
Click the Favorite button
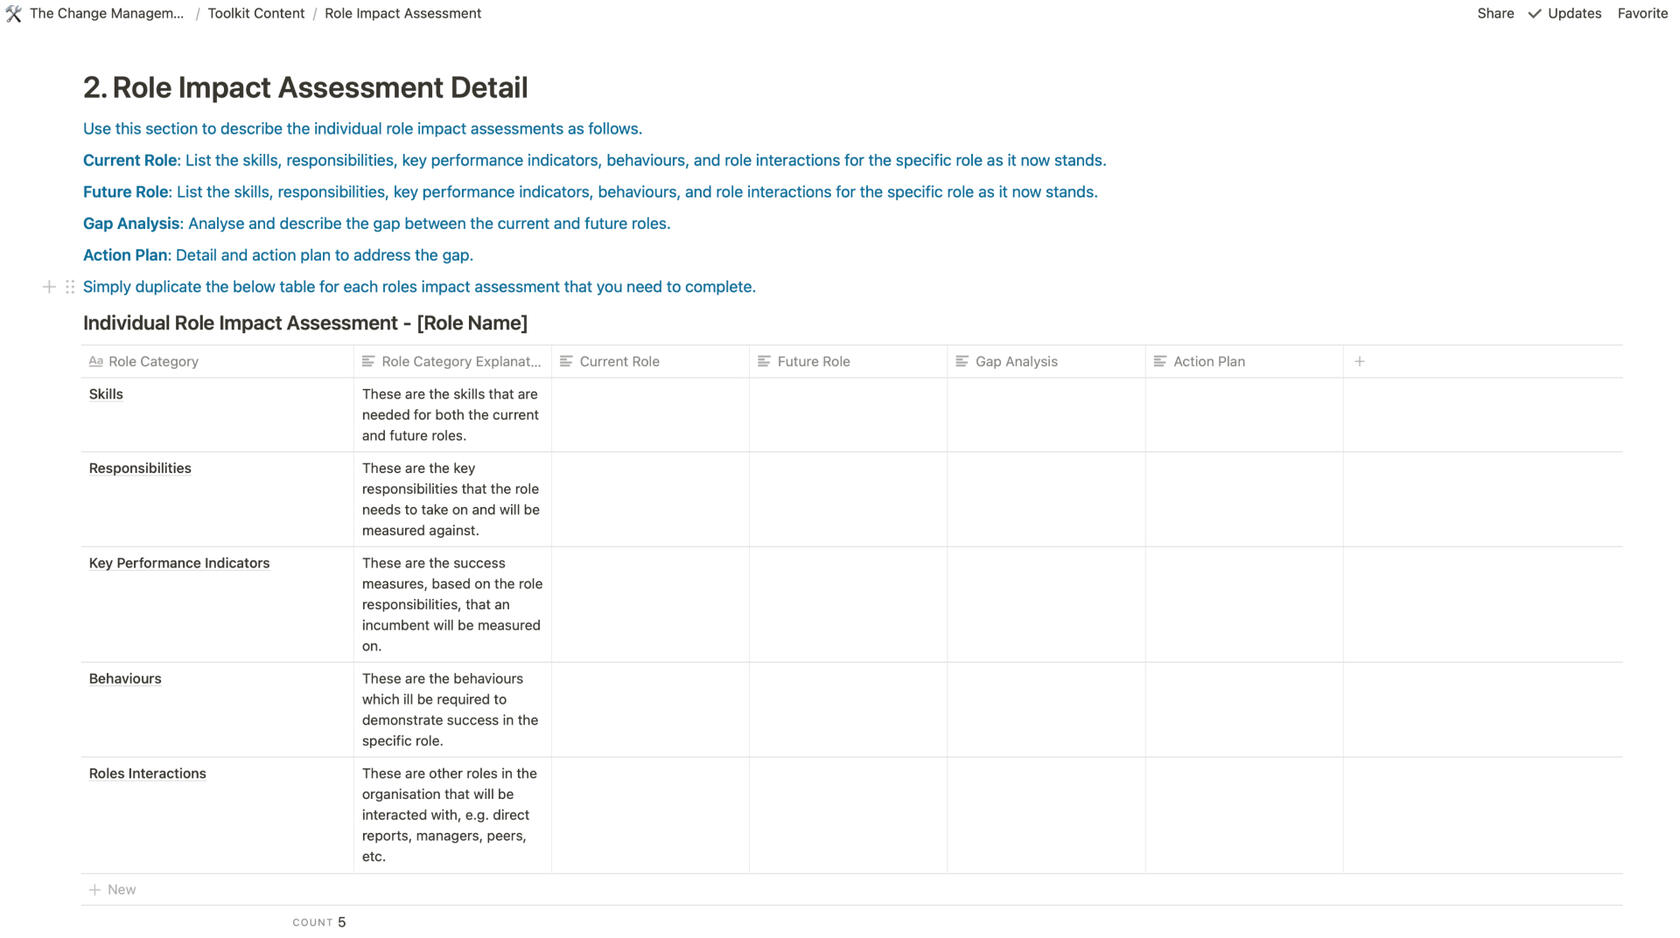pyautogui.click(x=1642, y=14)
